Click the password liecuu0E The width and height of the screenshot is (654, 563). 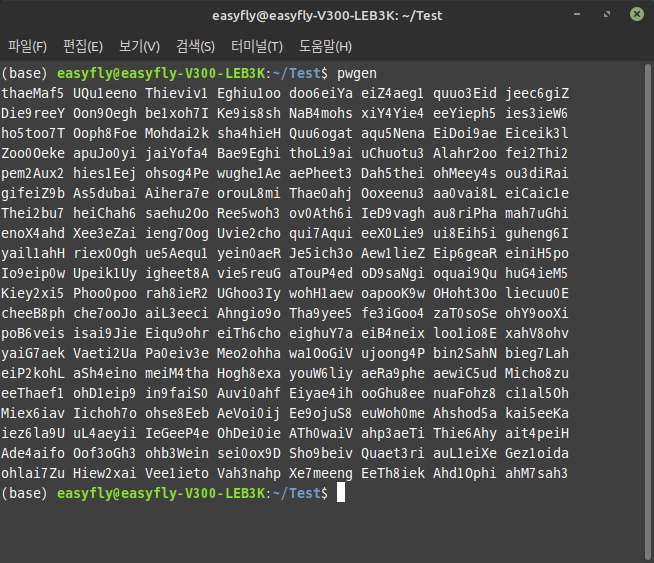[x=537, y=294]
